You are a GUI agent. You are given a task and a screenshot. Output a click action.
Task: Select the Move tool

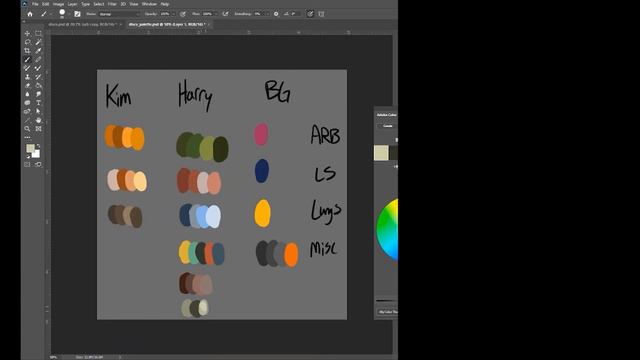27,33
